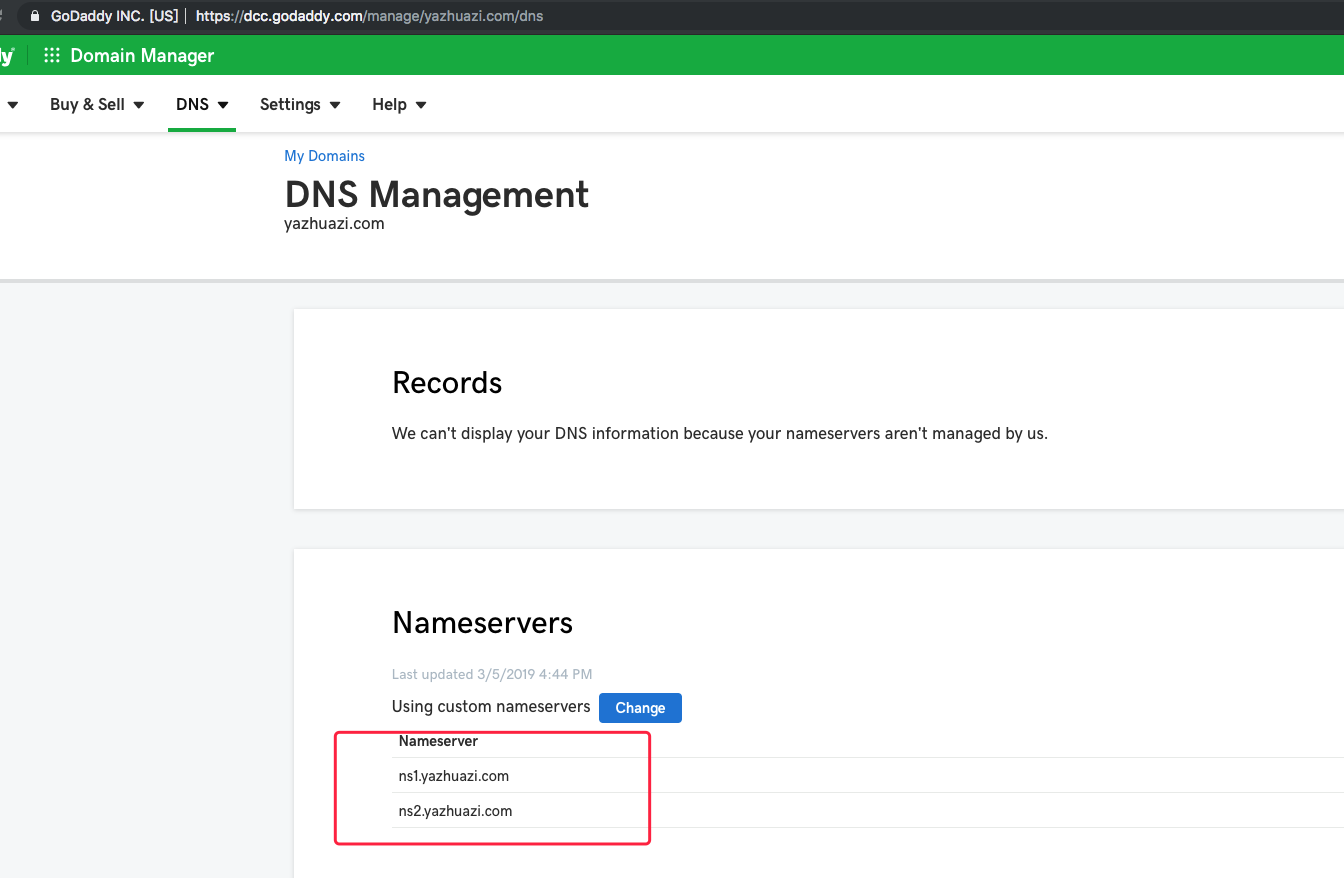1344x878 pixels.
Task: Expand the Settings dropdown arrow
Action: (335, 105)
